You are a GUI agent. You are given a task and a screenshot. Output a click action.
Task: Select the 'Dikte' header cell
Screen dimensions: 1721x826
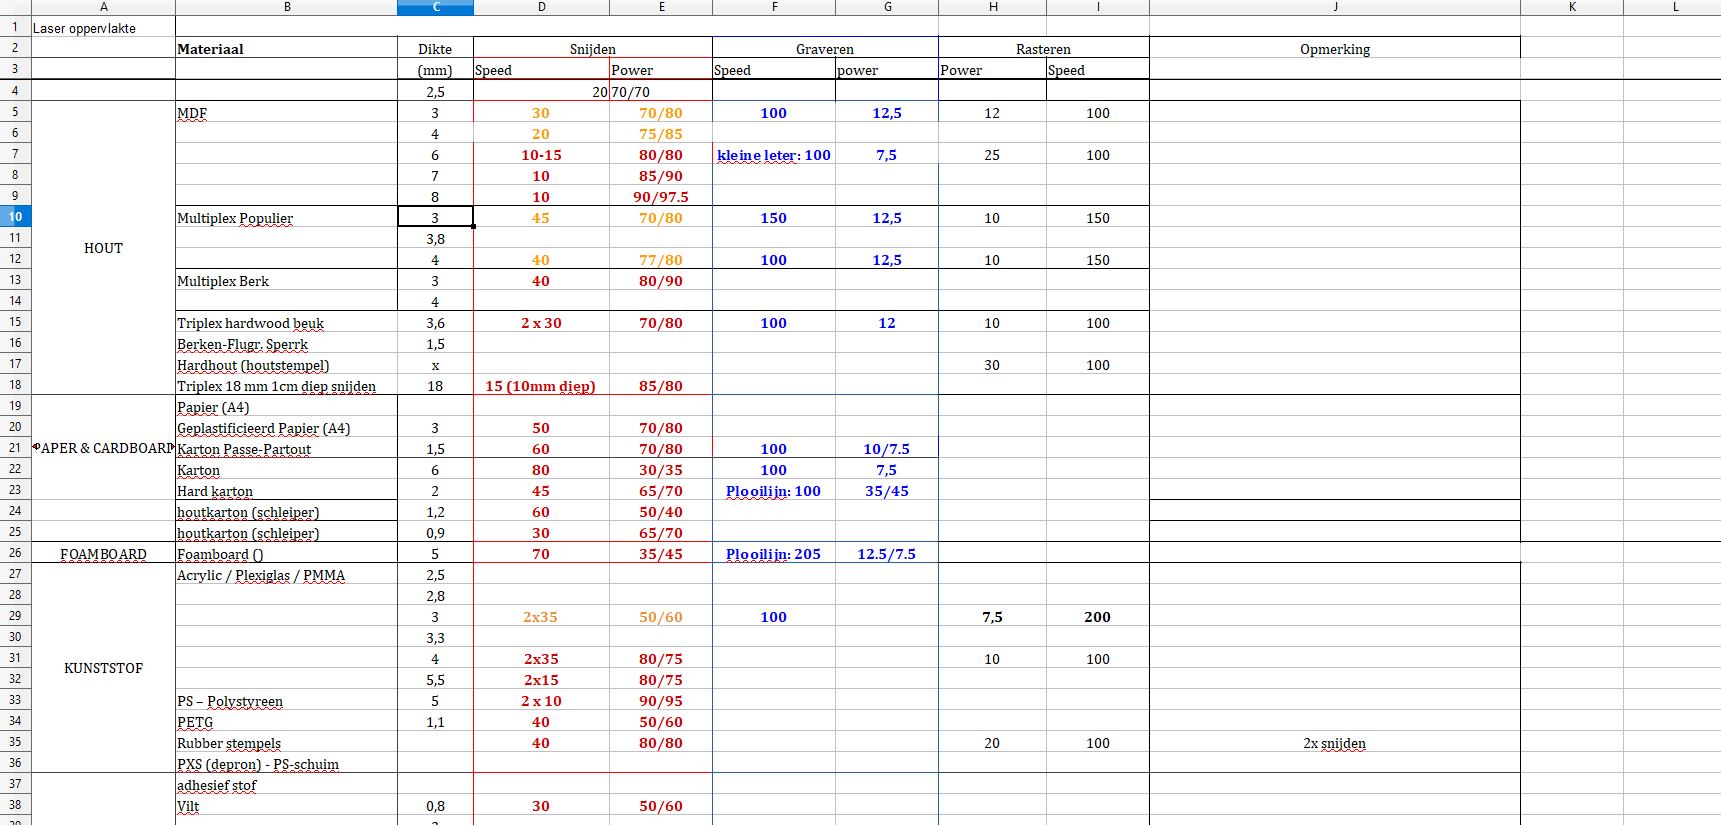[x=435, y=49]
